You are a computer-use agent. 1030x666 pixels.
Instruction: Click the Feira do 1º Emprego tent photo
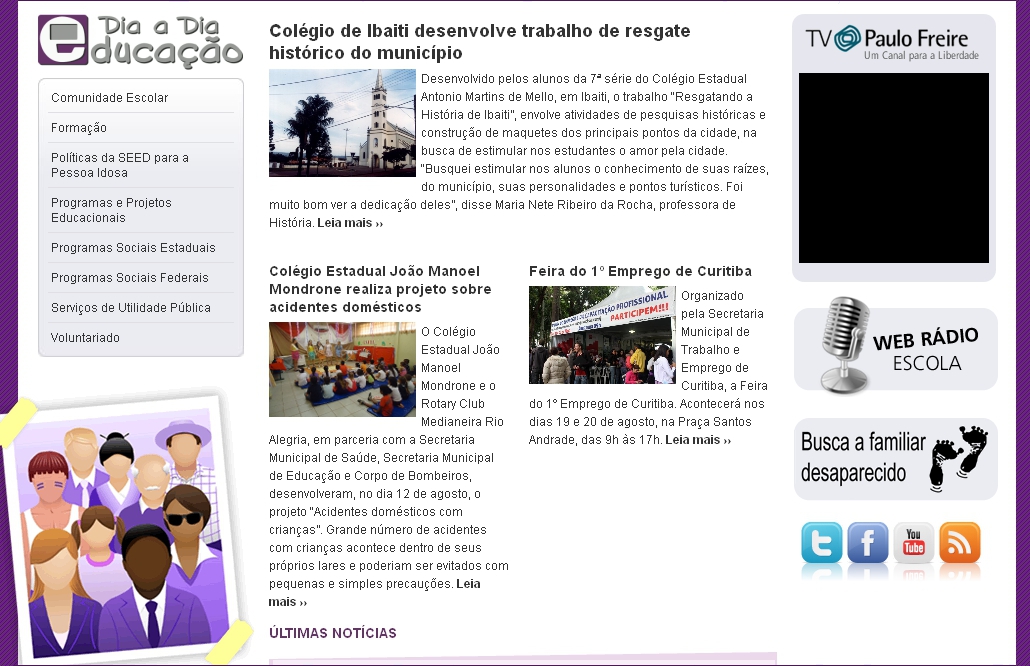tap(602, 335)
